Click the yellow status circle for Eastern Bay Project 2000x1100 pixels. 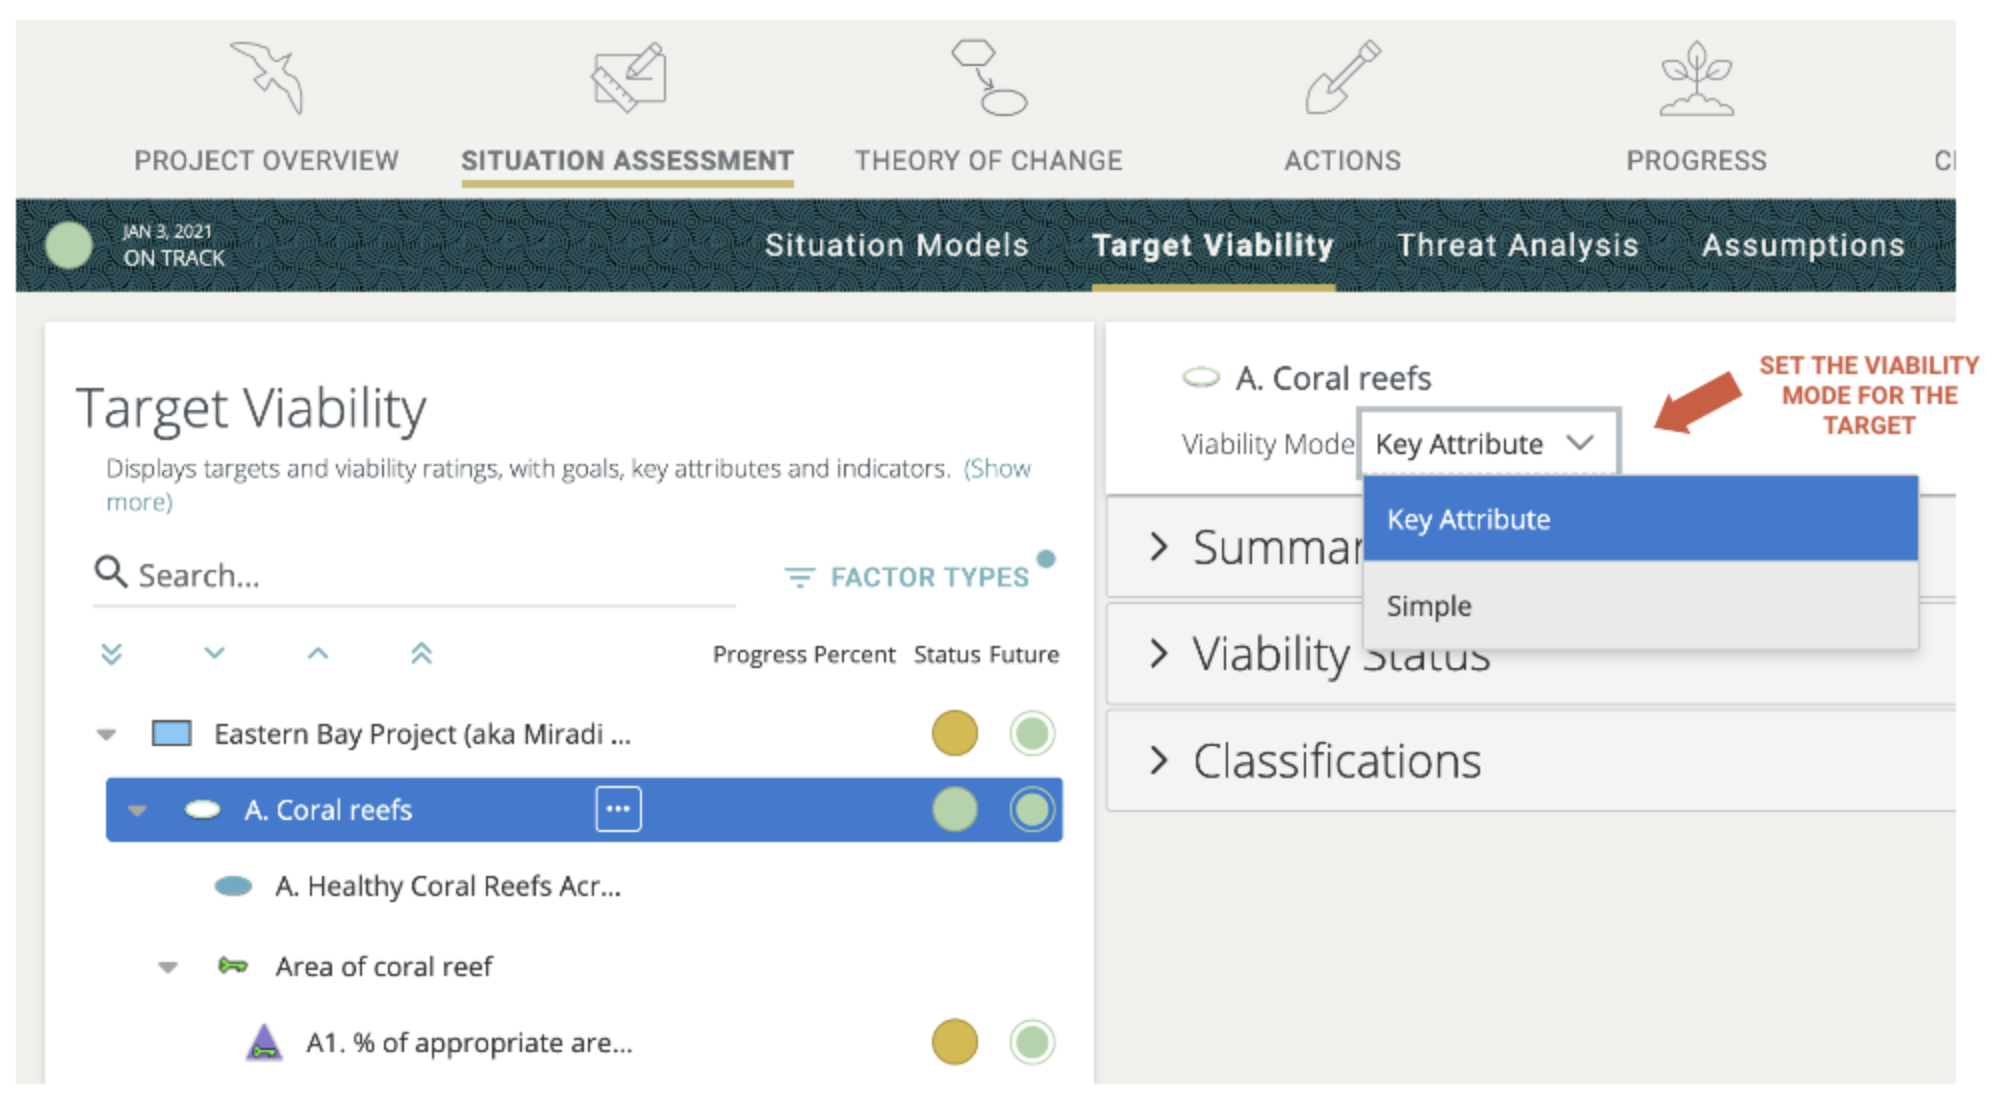click(x=954, y=733)
